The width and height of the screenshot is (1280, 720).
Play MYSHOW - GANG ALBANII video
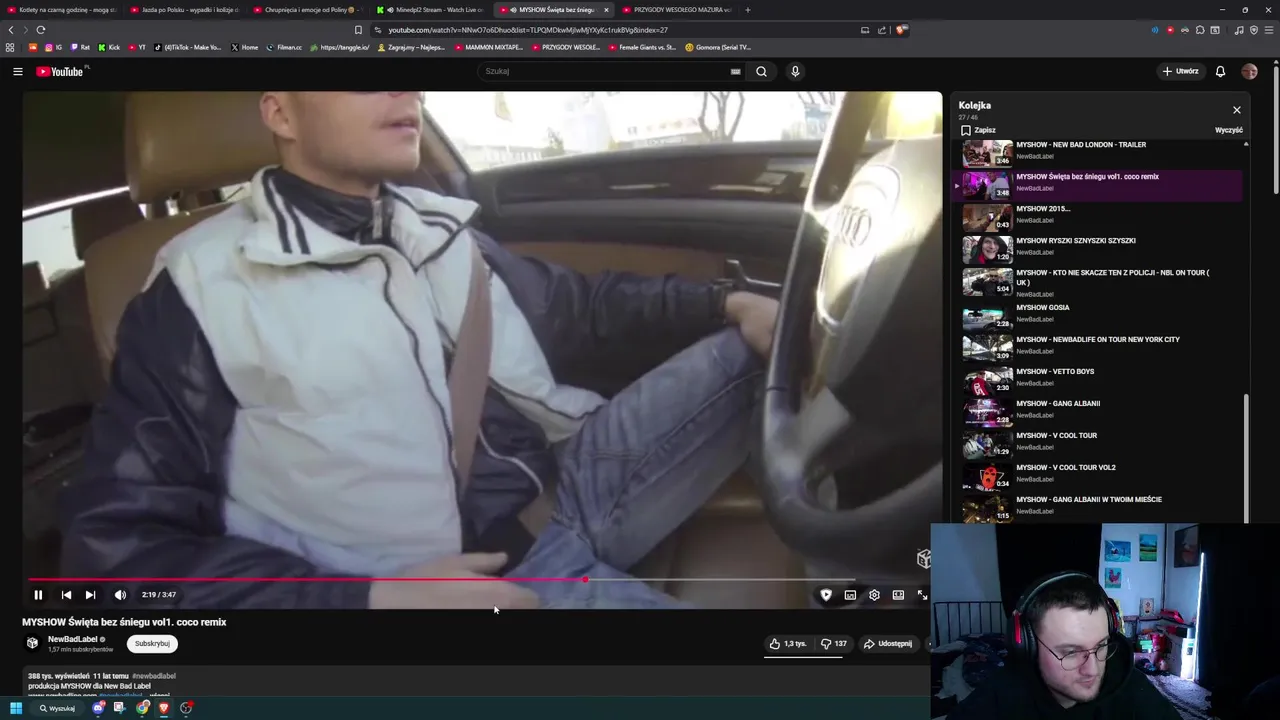point(1098,410)
